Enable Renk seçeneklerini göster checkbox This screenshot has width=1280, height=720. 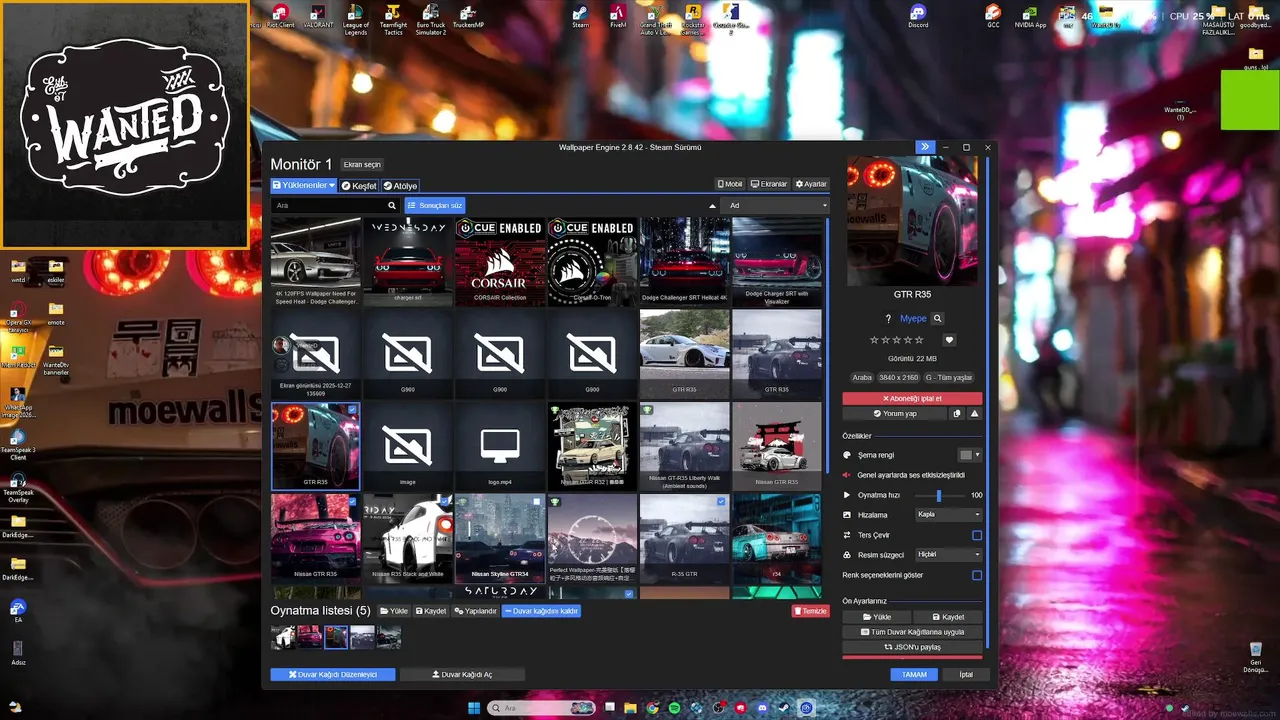(x=977, y=575)
